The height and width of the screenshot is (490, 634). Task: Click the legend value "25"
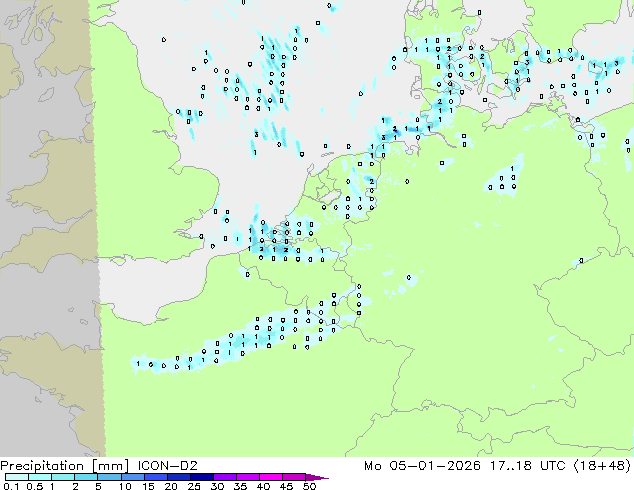(x=194, y=486)
